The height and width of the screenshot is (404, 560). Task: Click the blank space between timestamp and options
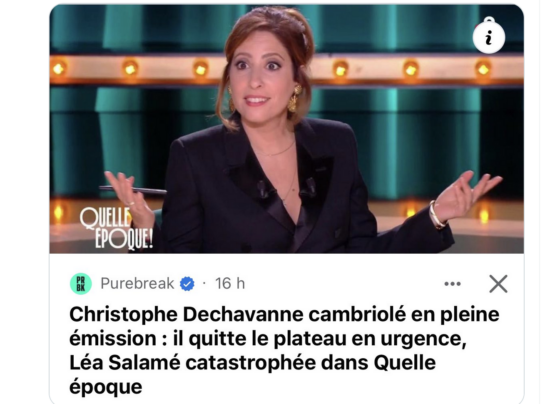344,284
